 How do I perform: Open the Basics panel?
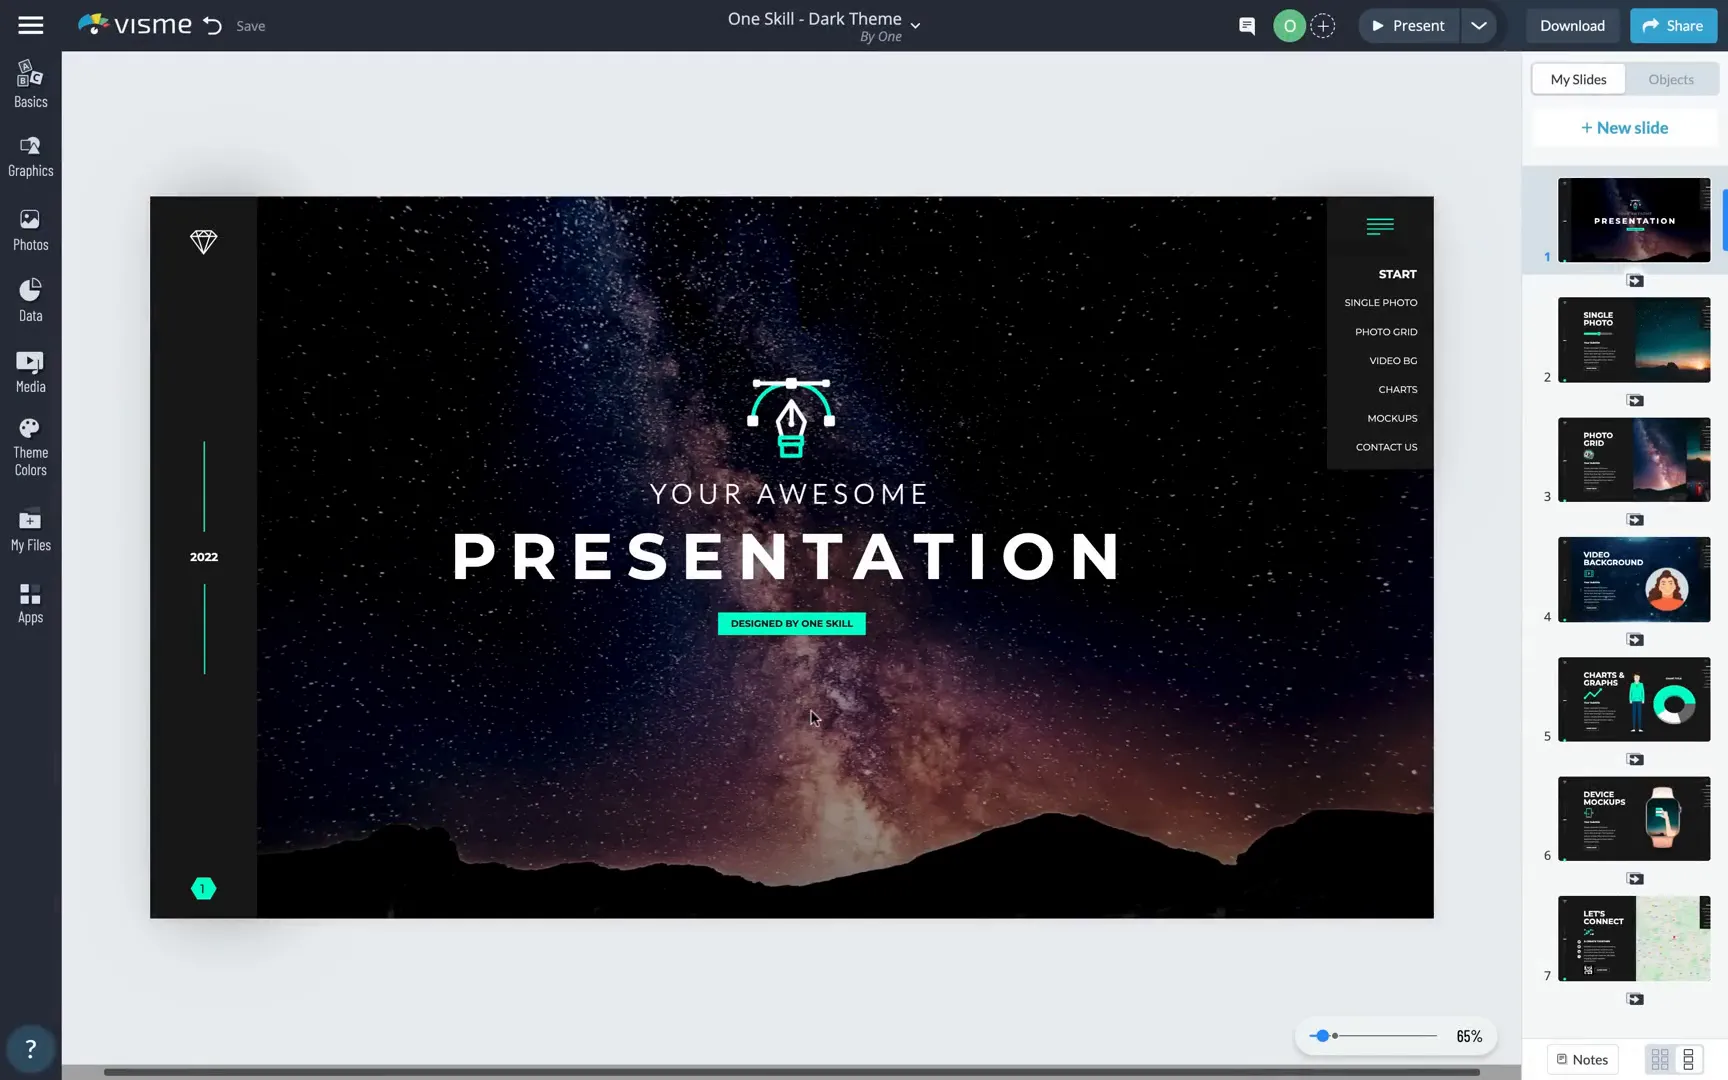pos(30,83)
